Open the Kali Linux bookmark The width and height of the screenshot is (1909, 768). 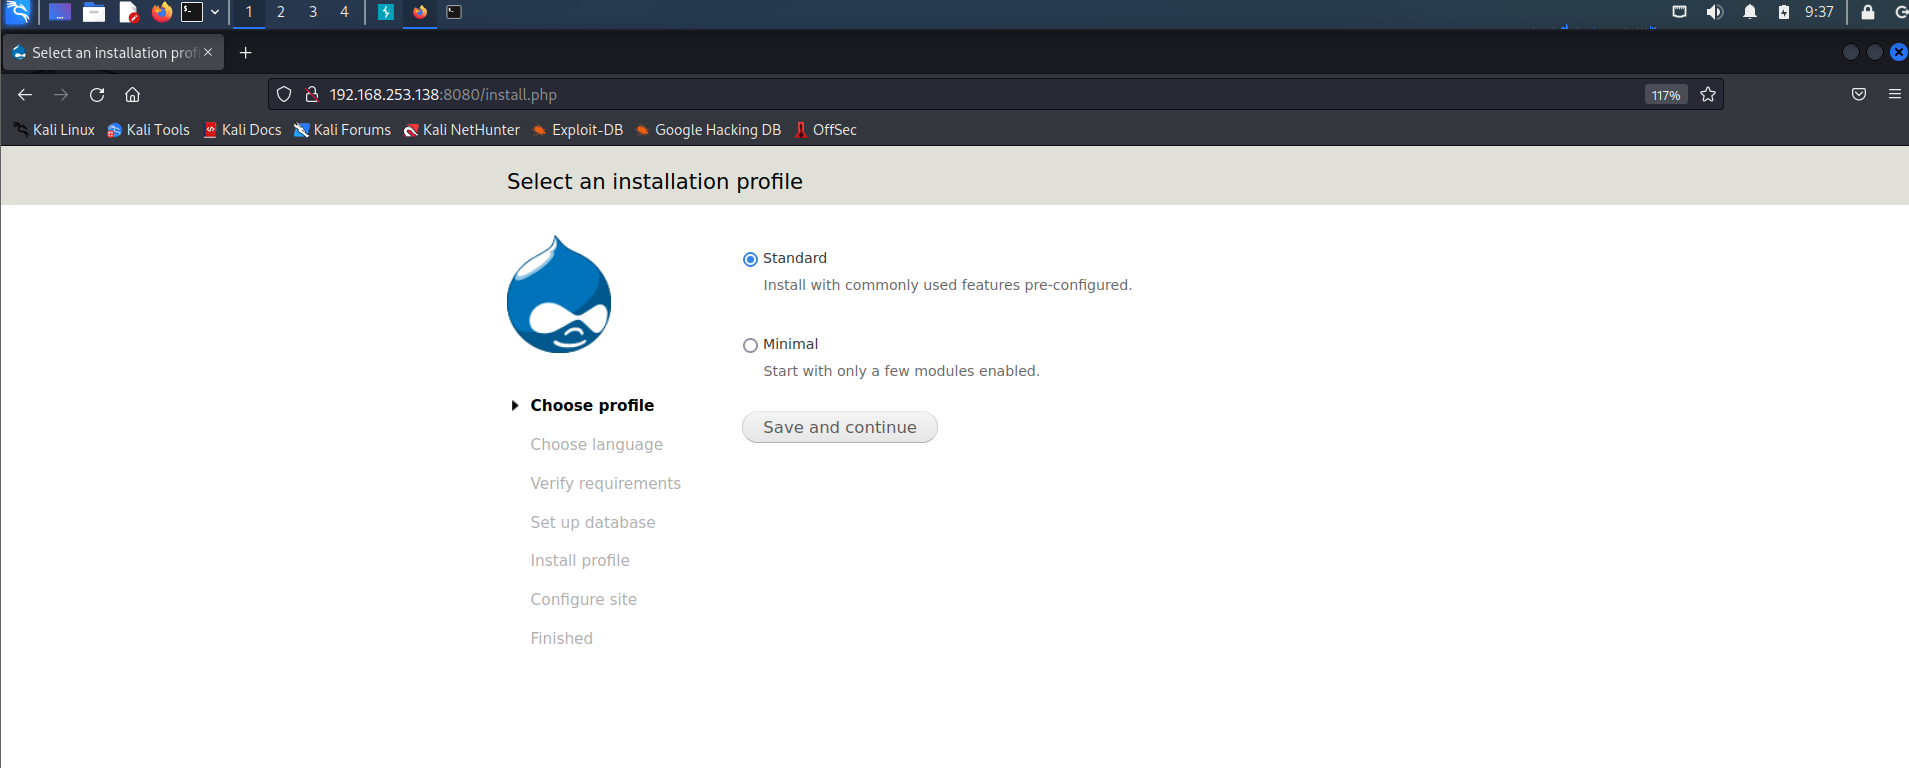click(x=54, y=130)
